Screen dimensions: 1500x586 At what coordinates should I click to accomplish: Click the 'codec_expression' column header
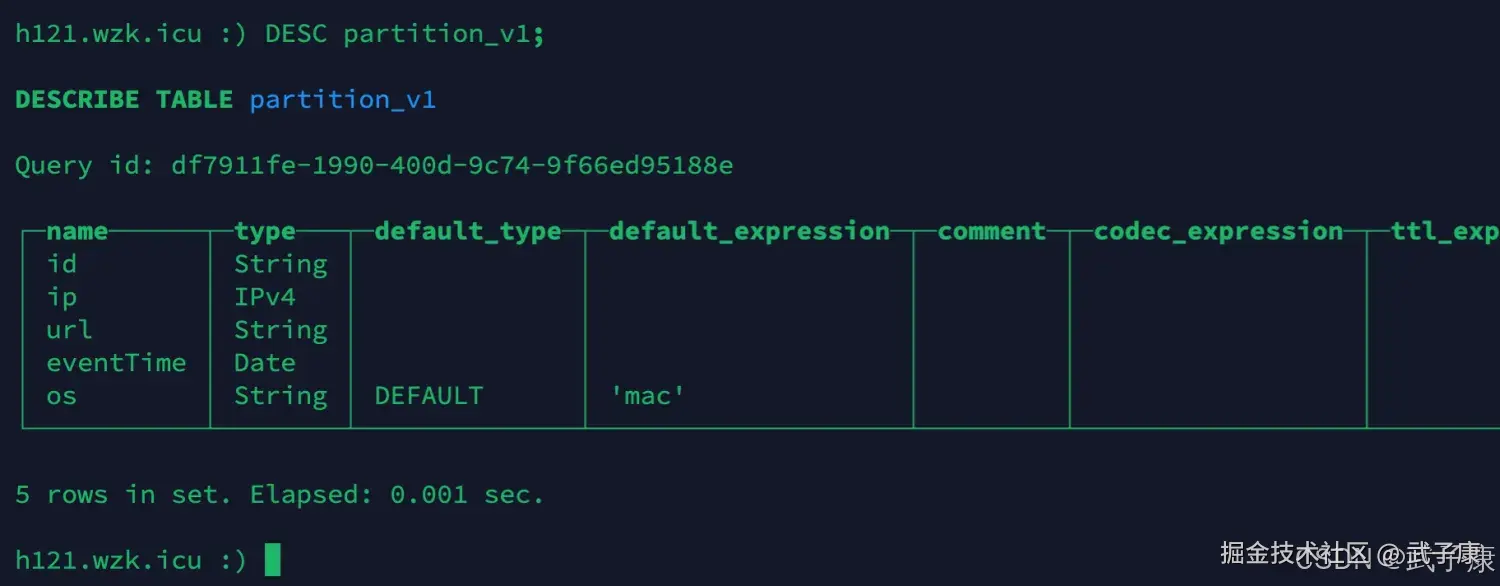tap(1218, 231)
